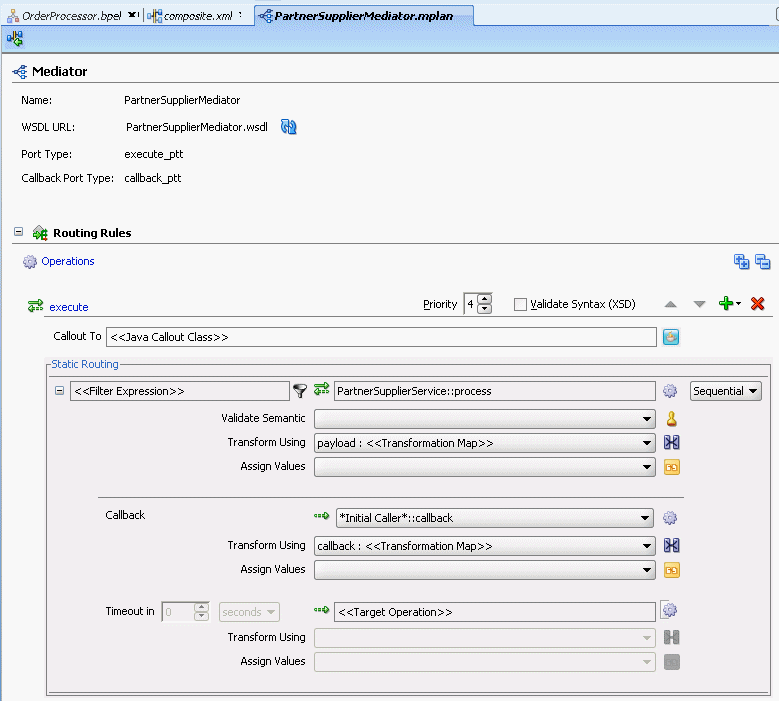The height and width of the screenshot is (701, 779).
Task: Open the Validate Semantic schematron icon
Action: click(672, 419)
